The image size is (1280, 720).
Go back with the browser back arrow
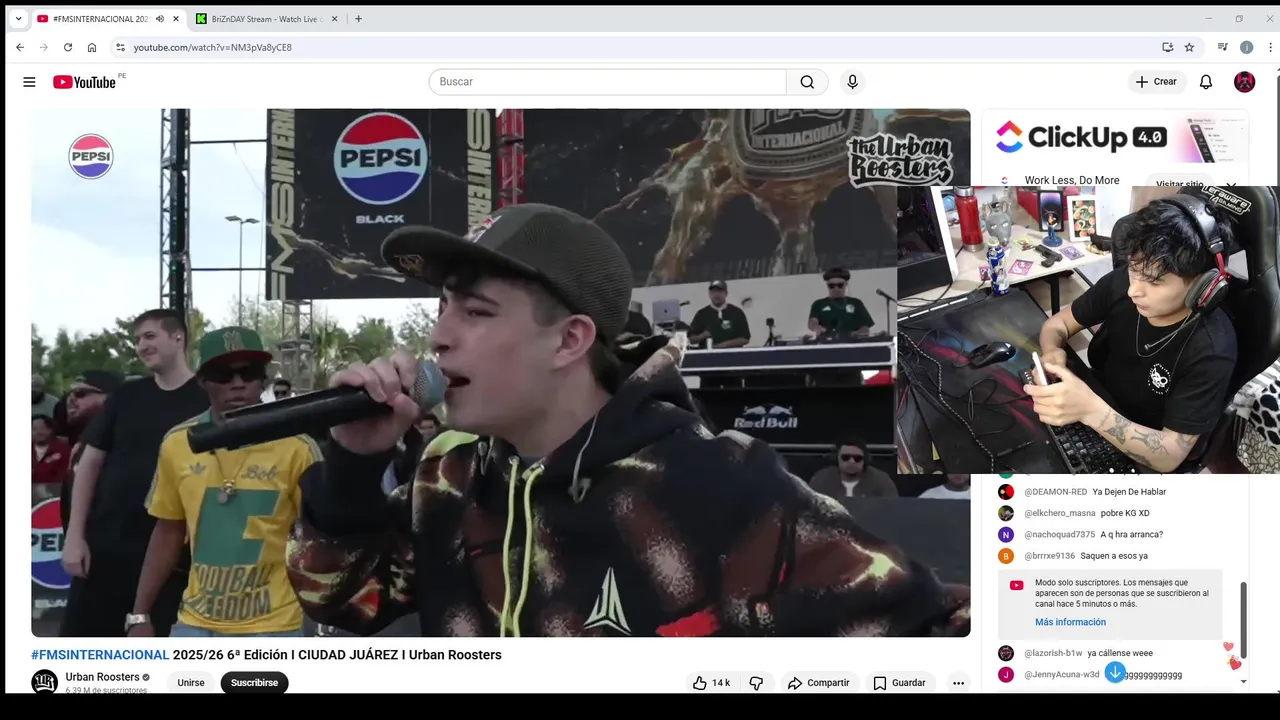pyautogui.click(x=20, y=47)
